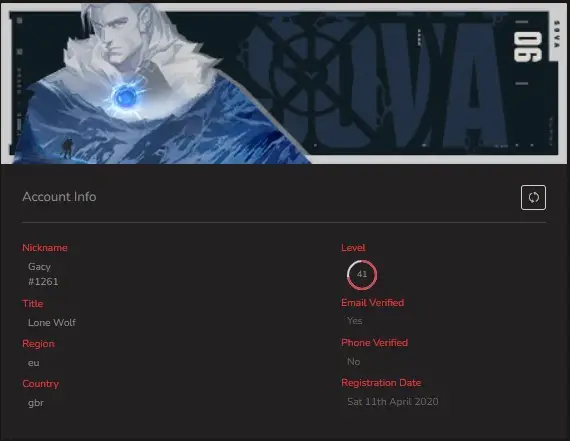570x441 pixels.
Task: Click the refresh account info icon
Action: pyautogui.click(x=533, y=197)
